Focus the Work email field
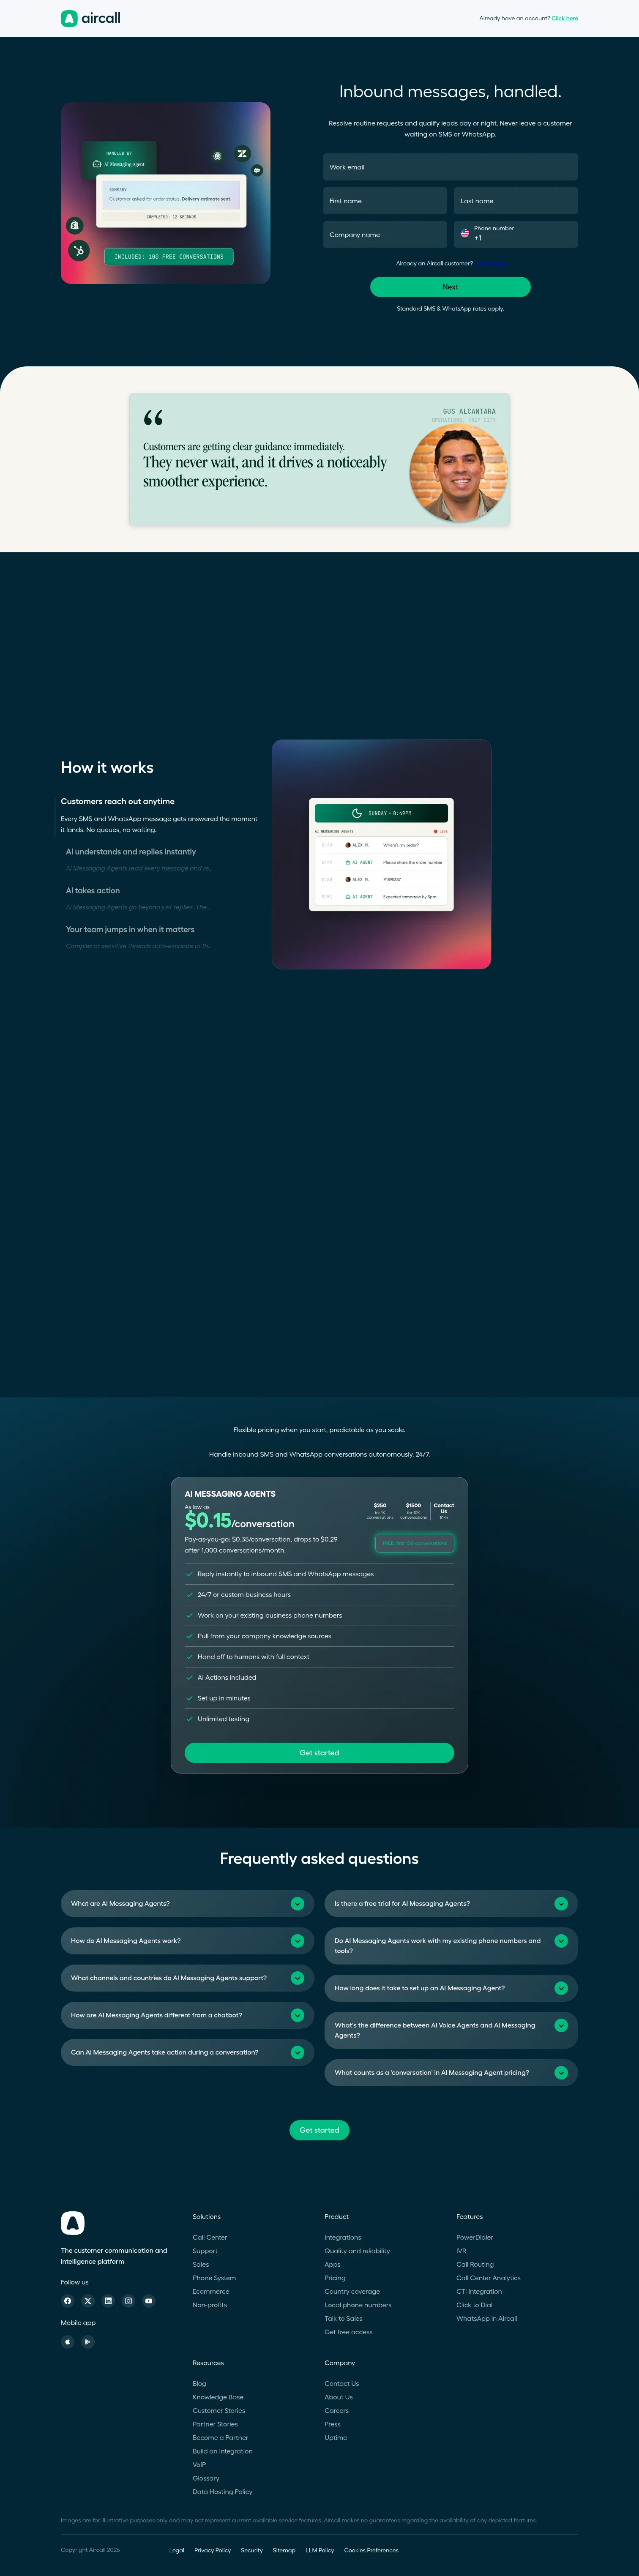 [450, 167]
